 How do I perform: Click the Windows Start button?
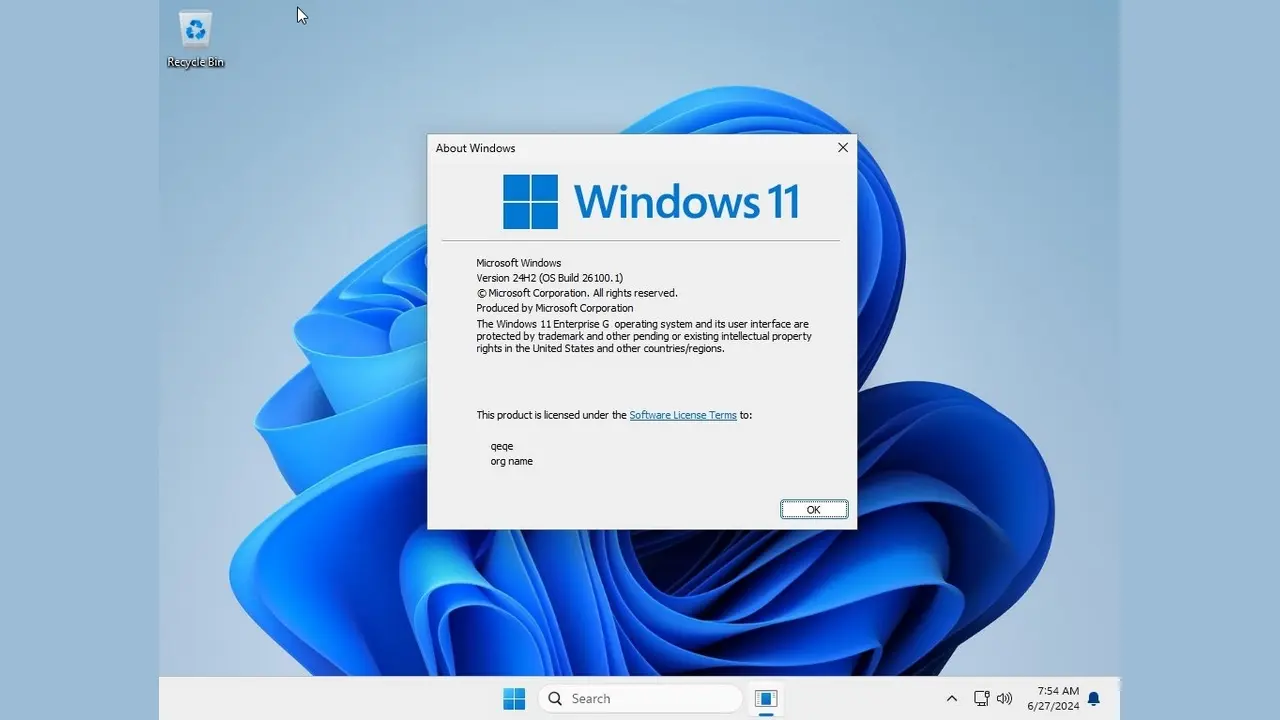click(x=514, y=698)
